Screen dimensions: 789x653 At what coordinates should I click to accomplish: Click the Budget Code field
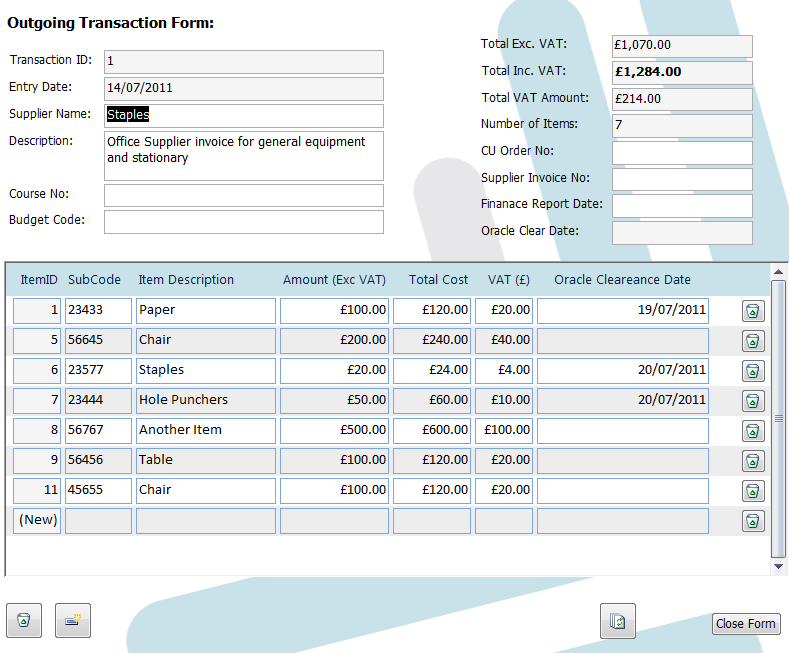[x=244, y=222]
